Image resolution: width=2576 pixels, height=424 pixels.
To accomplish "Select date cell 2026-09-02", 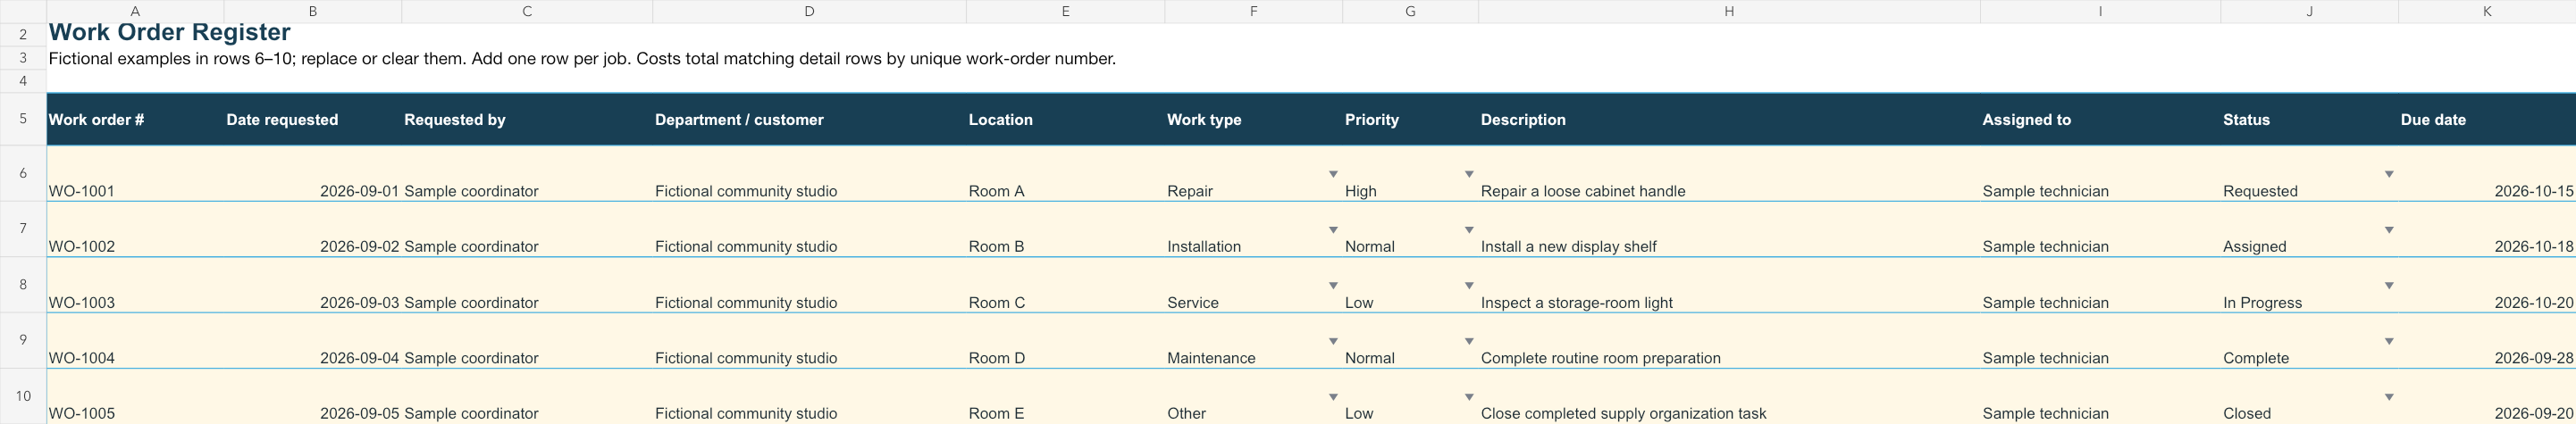I will click(x=313, y=229).
